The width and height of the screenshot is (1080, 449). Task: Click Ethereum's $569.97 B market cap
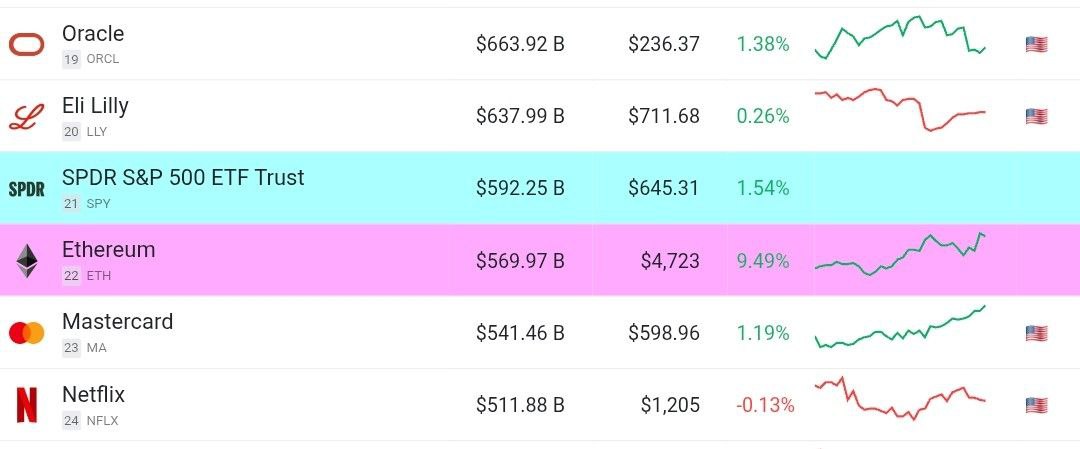[520, 261]
